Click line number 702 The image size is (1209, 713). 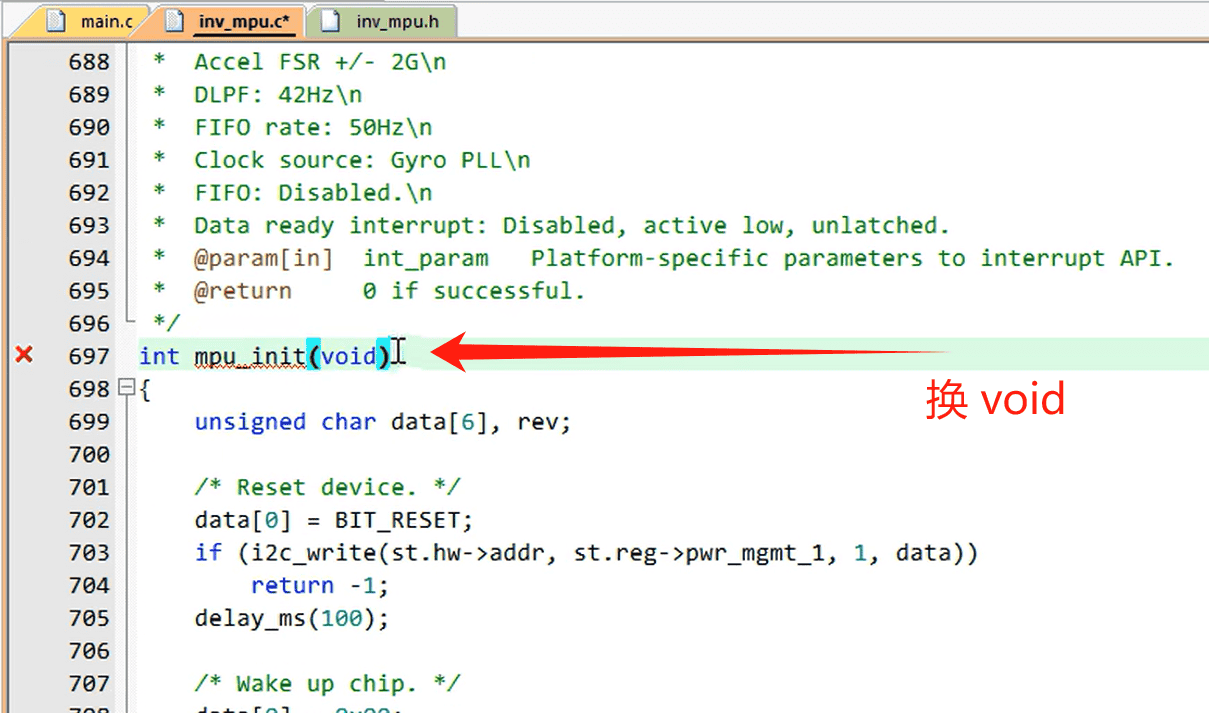[89, 520]
